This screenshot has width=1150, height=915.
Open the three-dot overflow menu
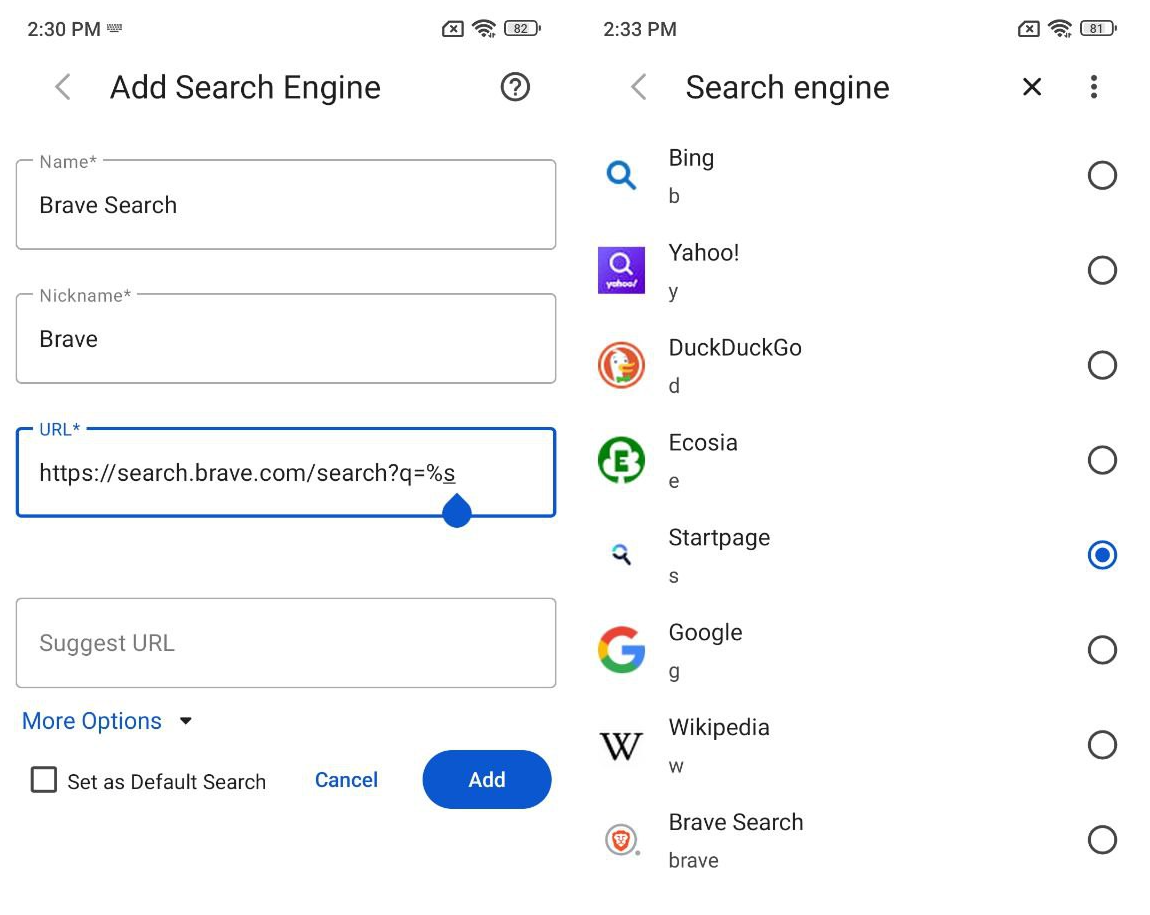click(1094, 88)
